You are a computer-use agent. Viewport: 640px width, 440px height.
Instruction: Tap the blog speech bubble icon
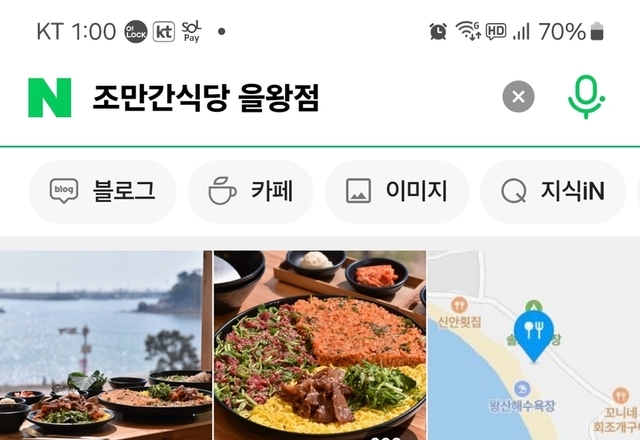point(64,191)
